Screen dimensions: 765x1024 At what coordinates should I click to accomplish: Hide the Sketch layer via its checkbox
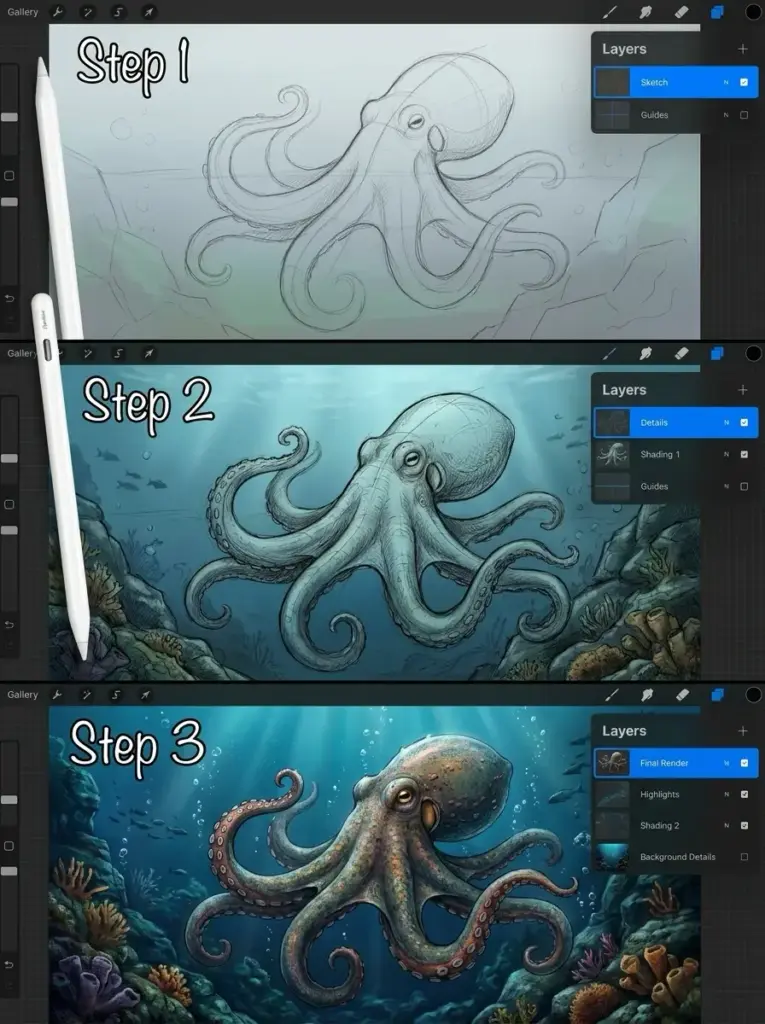(x=744, y=82)
